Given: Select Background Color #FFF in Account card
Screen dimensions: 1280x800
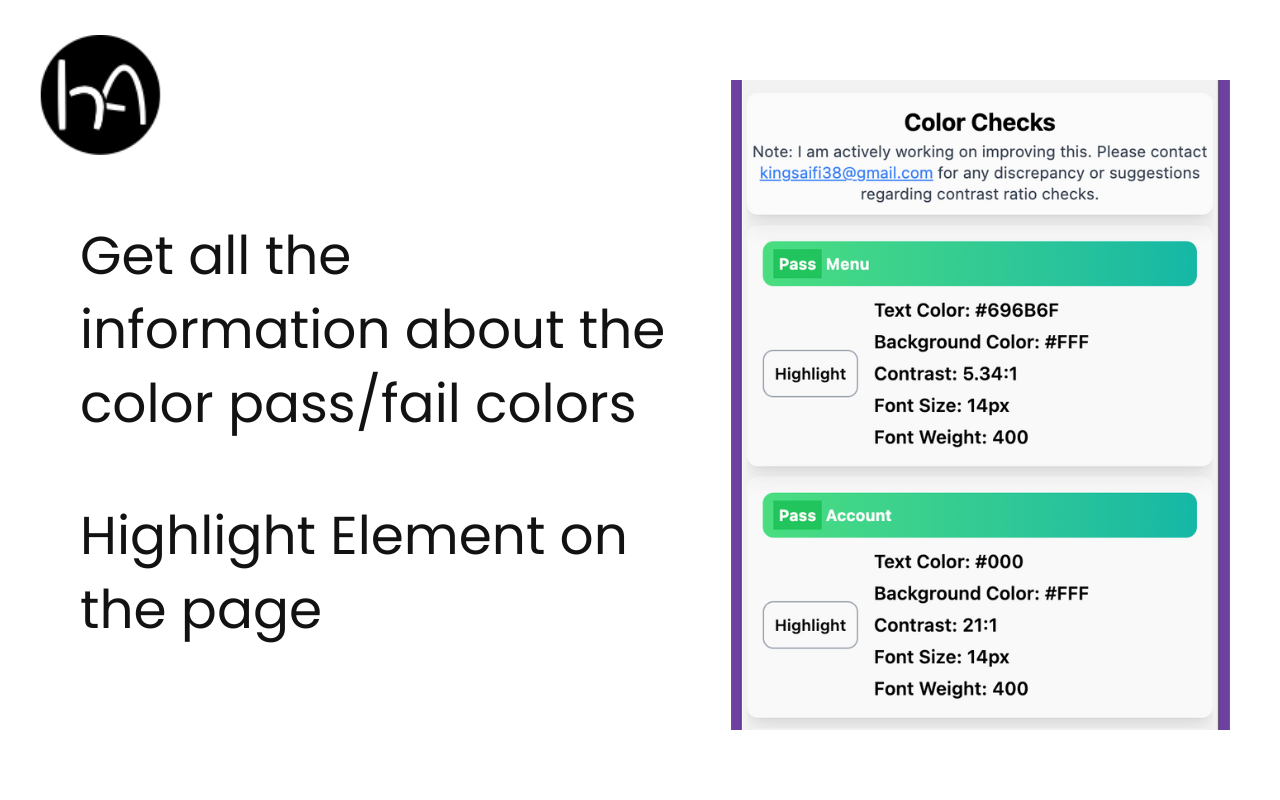Looking at the screenshot, I should 981,593.
